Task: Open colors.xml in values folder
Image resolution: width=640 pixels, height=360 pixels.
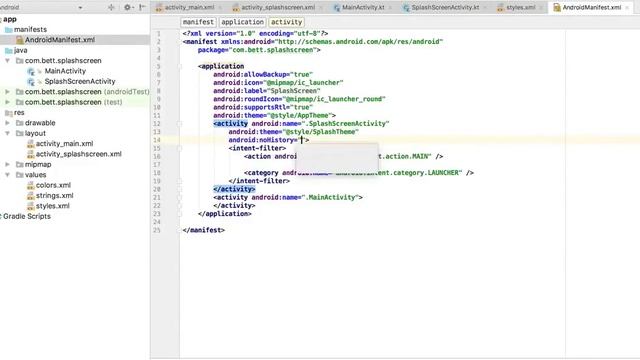Action: click(x=53, y=185)
